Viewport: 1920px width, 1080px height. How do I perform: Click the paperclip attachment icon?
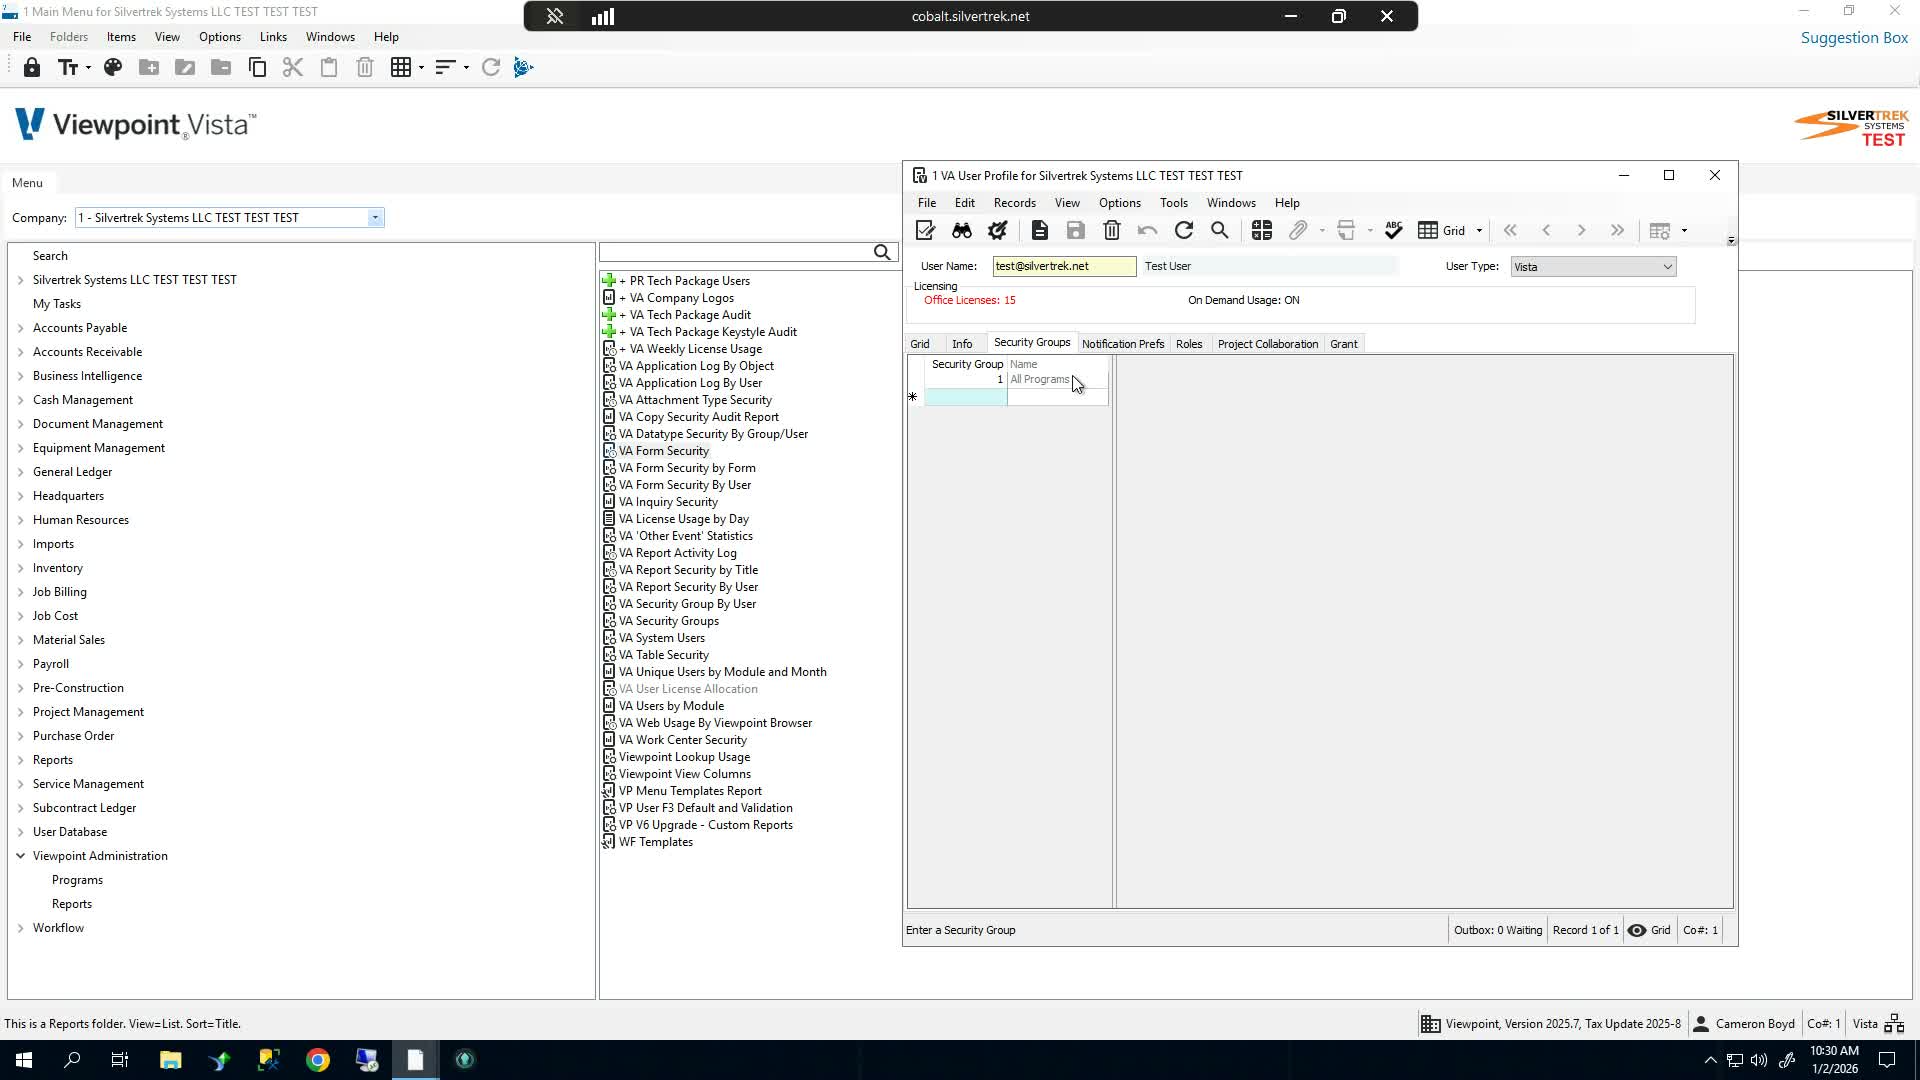coord(1298,231)
